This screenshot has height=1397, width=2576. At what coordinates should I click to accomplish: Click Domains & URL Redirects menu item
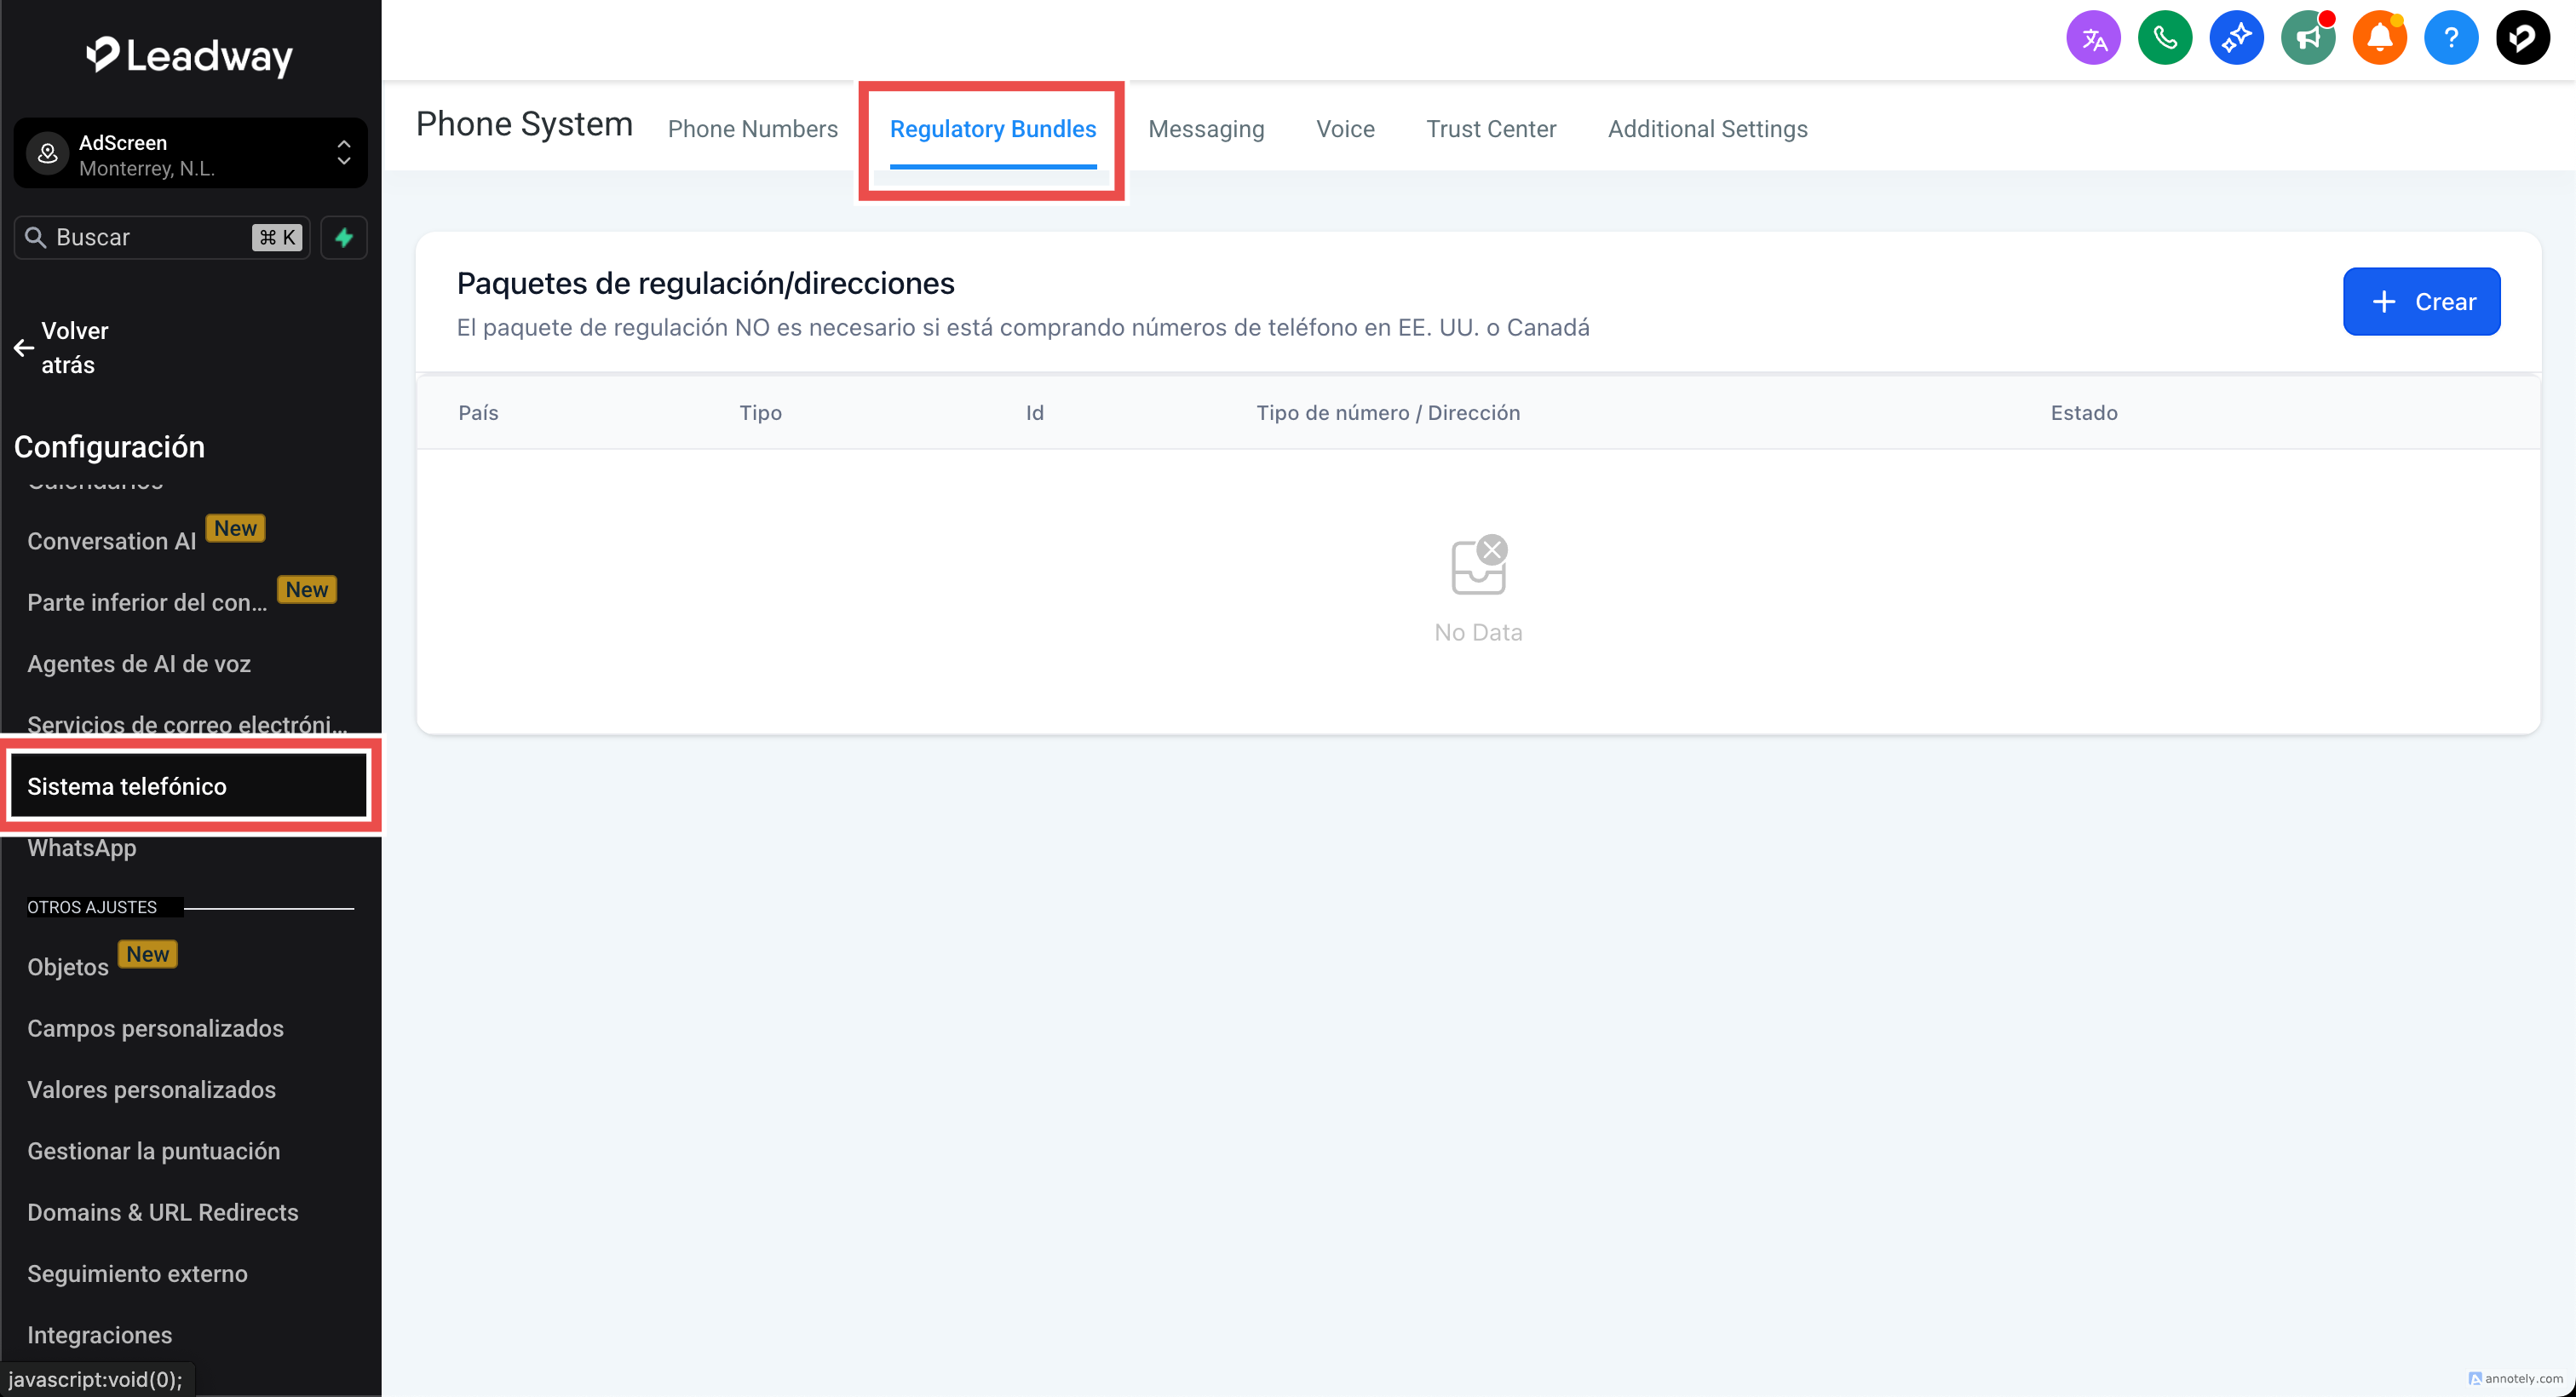[162, 1212]
